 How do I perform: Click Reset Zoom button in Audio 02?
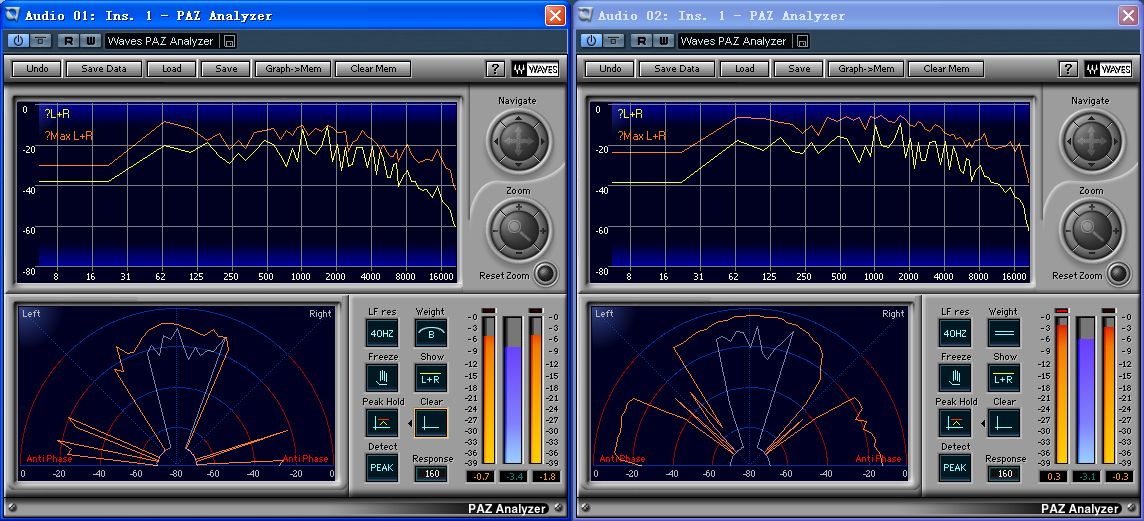[1118, 274]
